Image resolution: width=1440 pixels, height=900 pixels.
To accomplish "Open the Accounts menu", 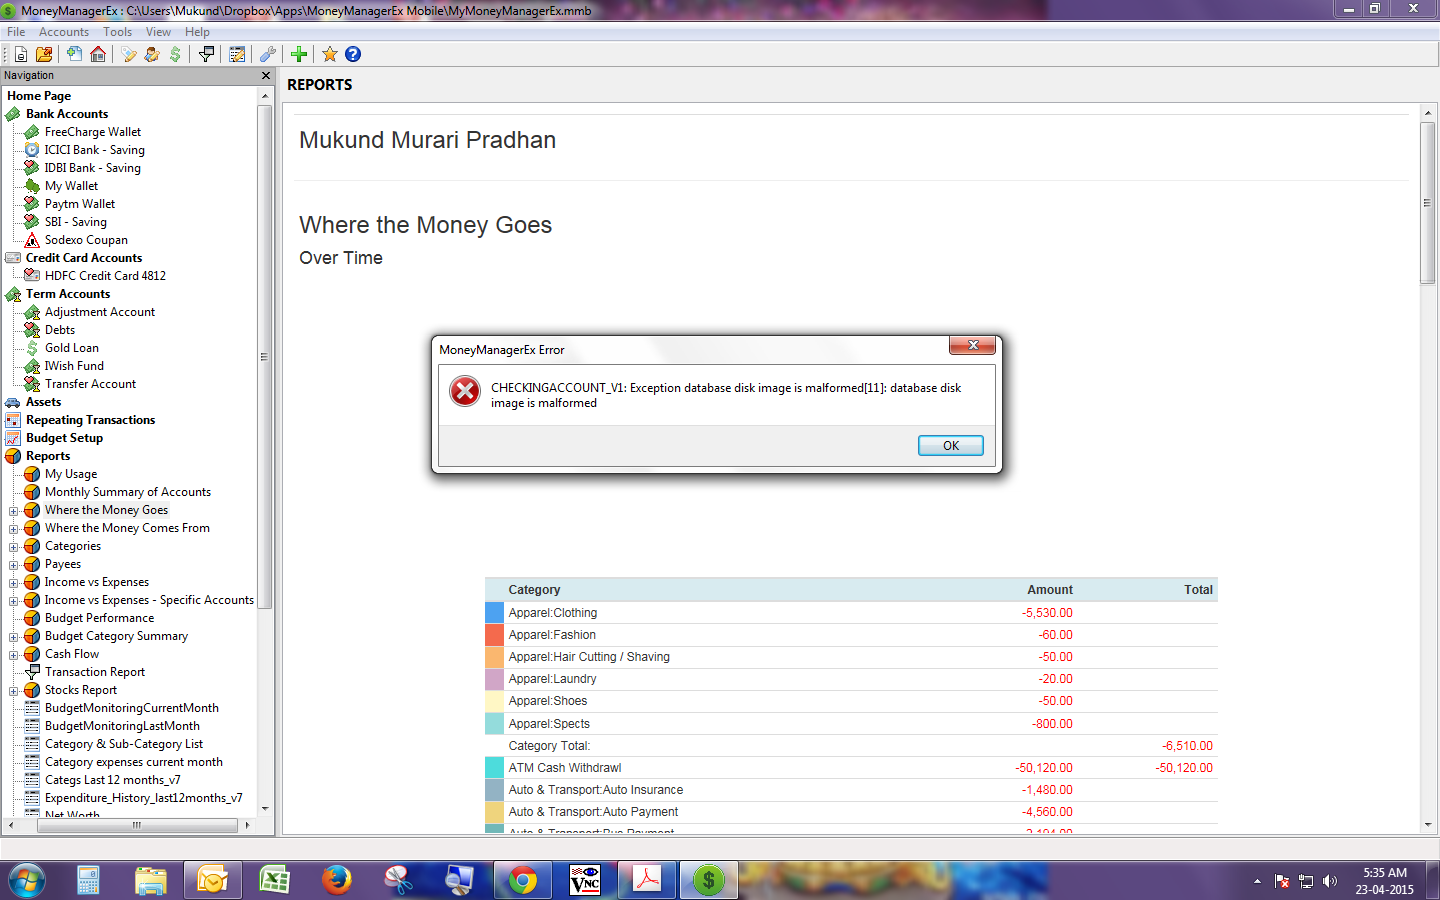I will click(64, 32).
